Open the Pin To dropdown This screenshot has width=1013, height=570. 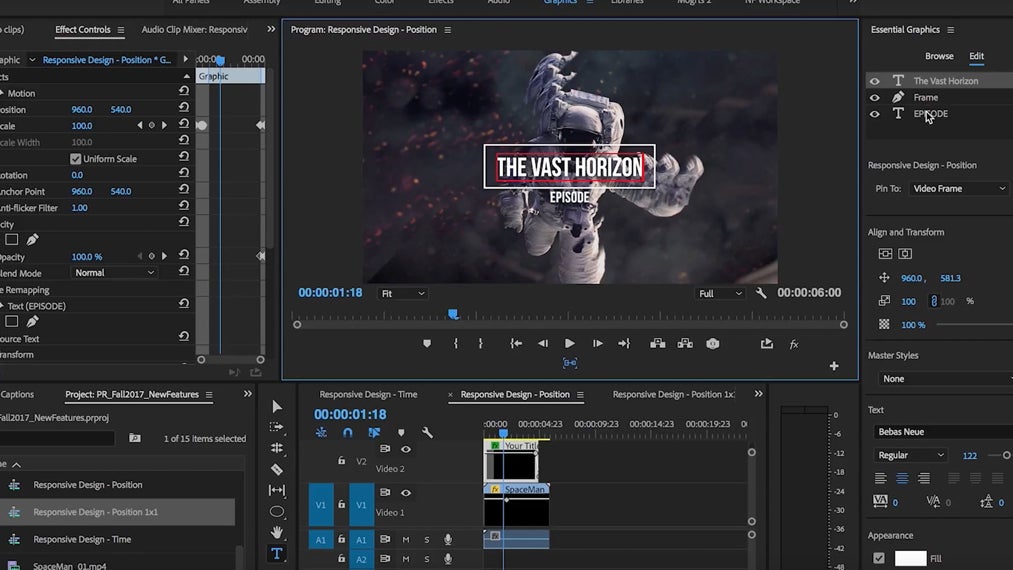coord(958,188)
